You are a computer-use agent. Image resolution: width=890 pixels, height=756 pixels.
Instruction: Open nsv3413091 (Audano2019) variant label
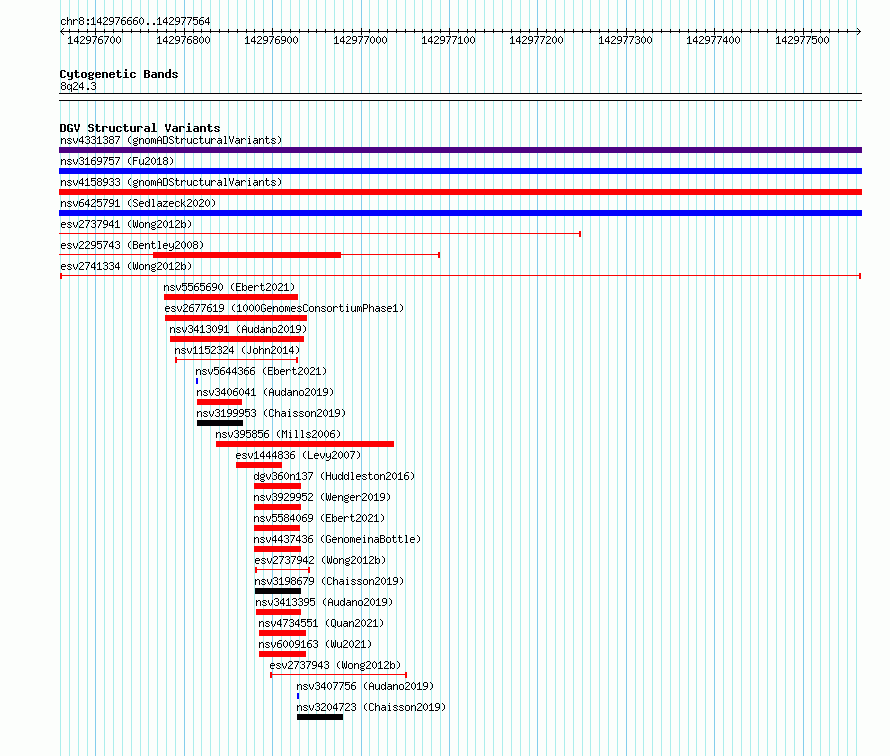[238, 329]
